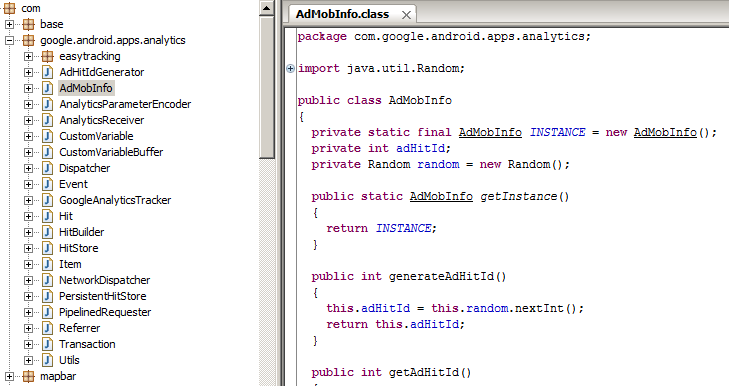Click the tree panel scroll-up arrow

coord(267,8)
